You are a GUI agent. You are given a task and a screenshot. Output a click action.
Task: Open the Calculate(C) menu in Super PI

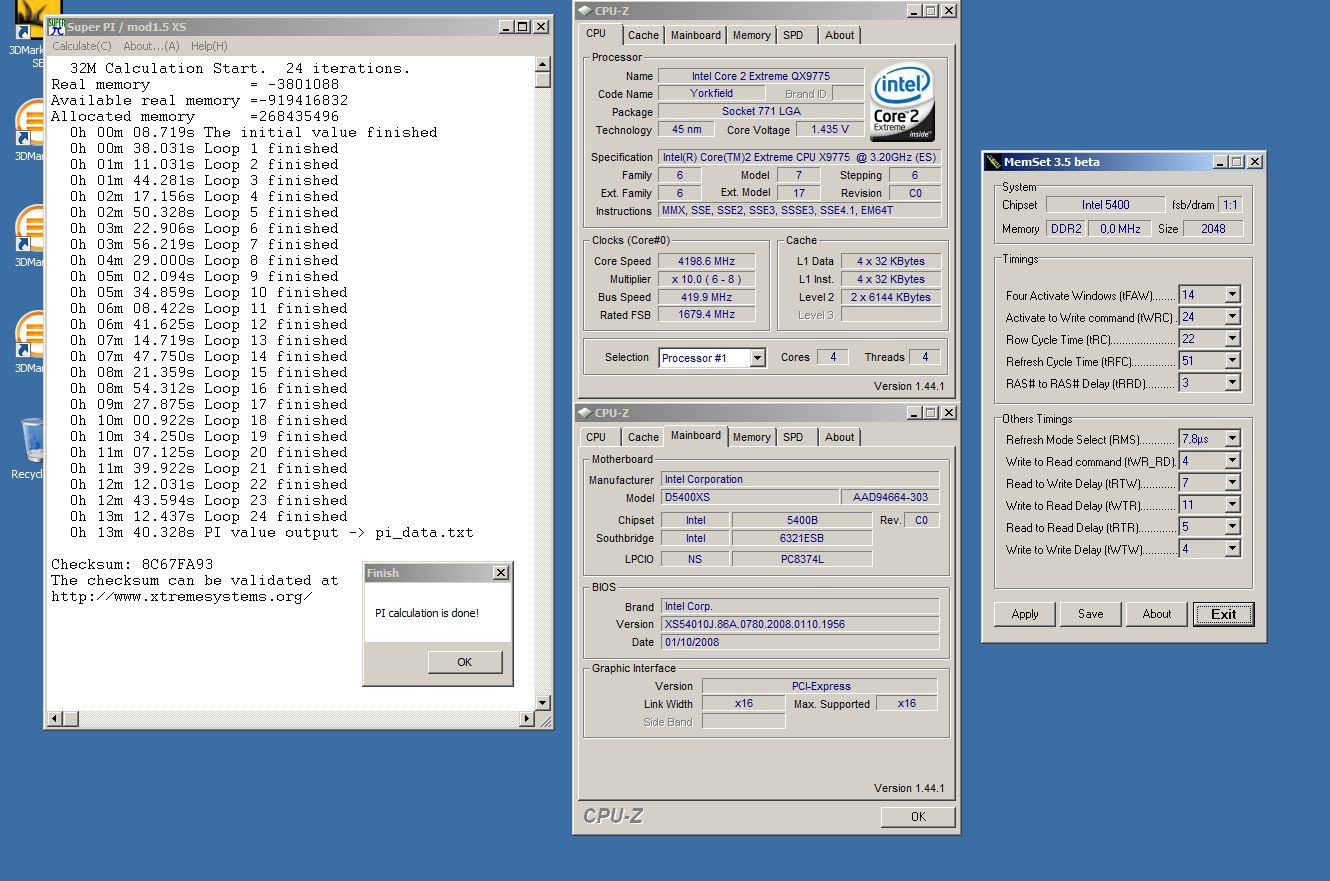[82, 46]
